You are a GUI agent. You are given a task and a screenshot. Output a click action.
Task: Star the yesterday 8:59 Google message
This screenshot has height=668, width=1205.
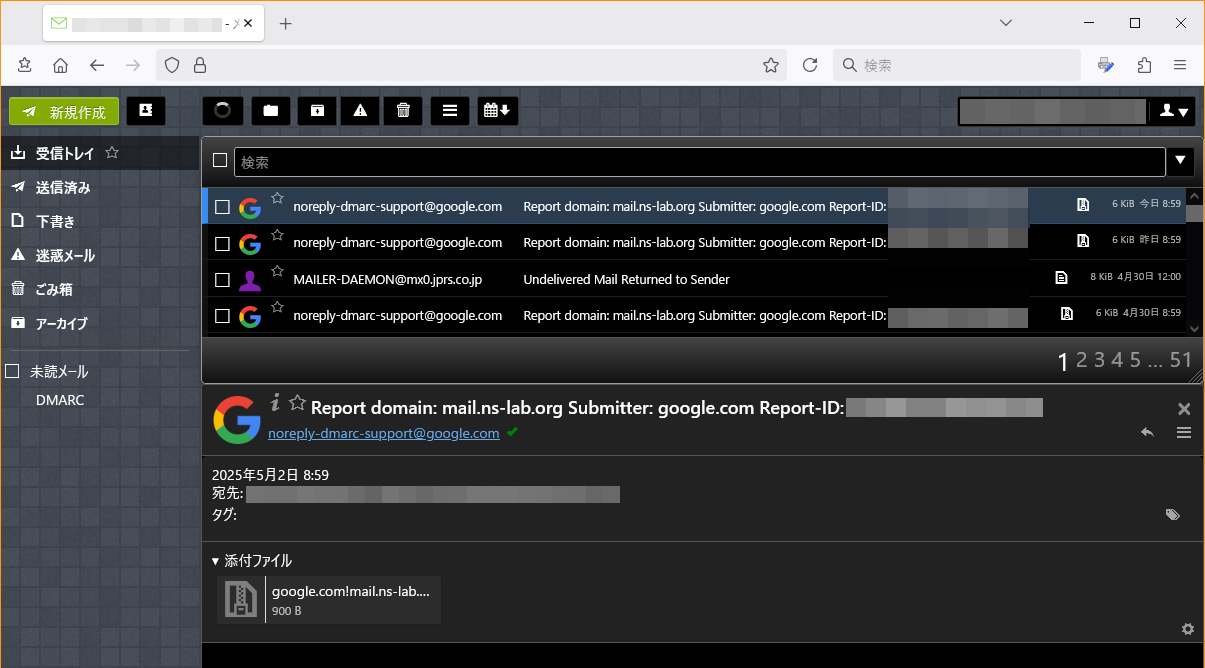(x=277, y=235)
